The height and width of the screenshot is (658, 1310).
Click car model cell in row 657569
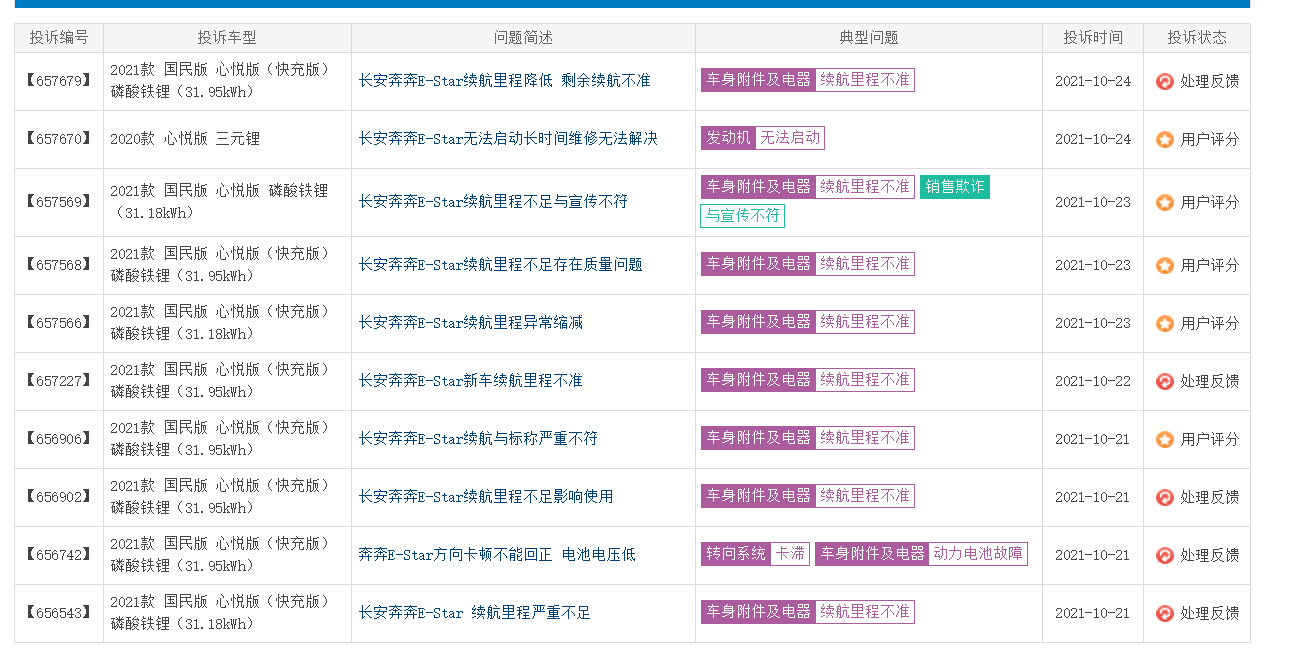click(x=227, y=202)
